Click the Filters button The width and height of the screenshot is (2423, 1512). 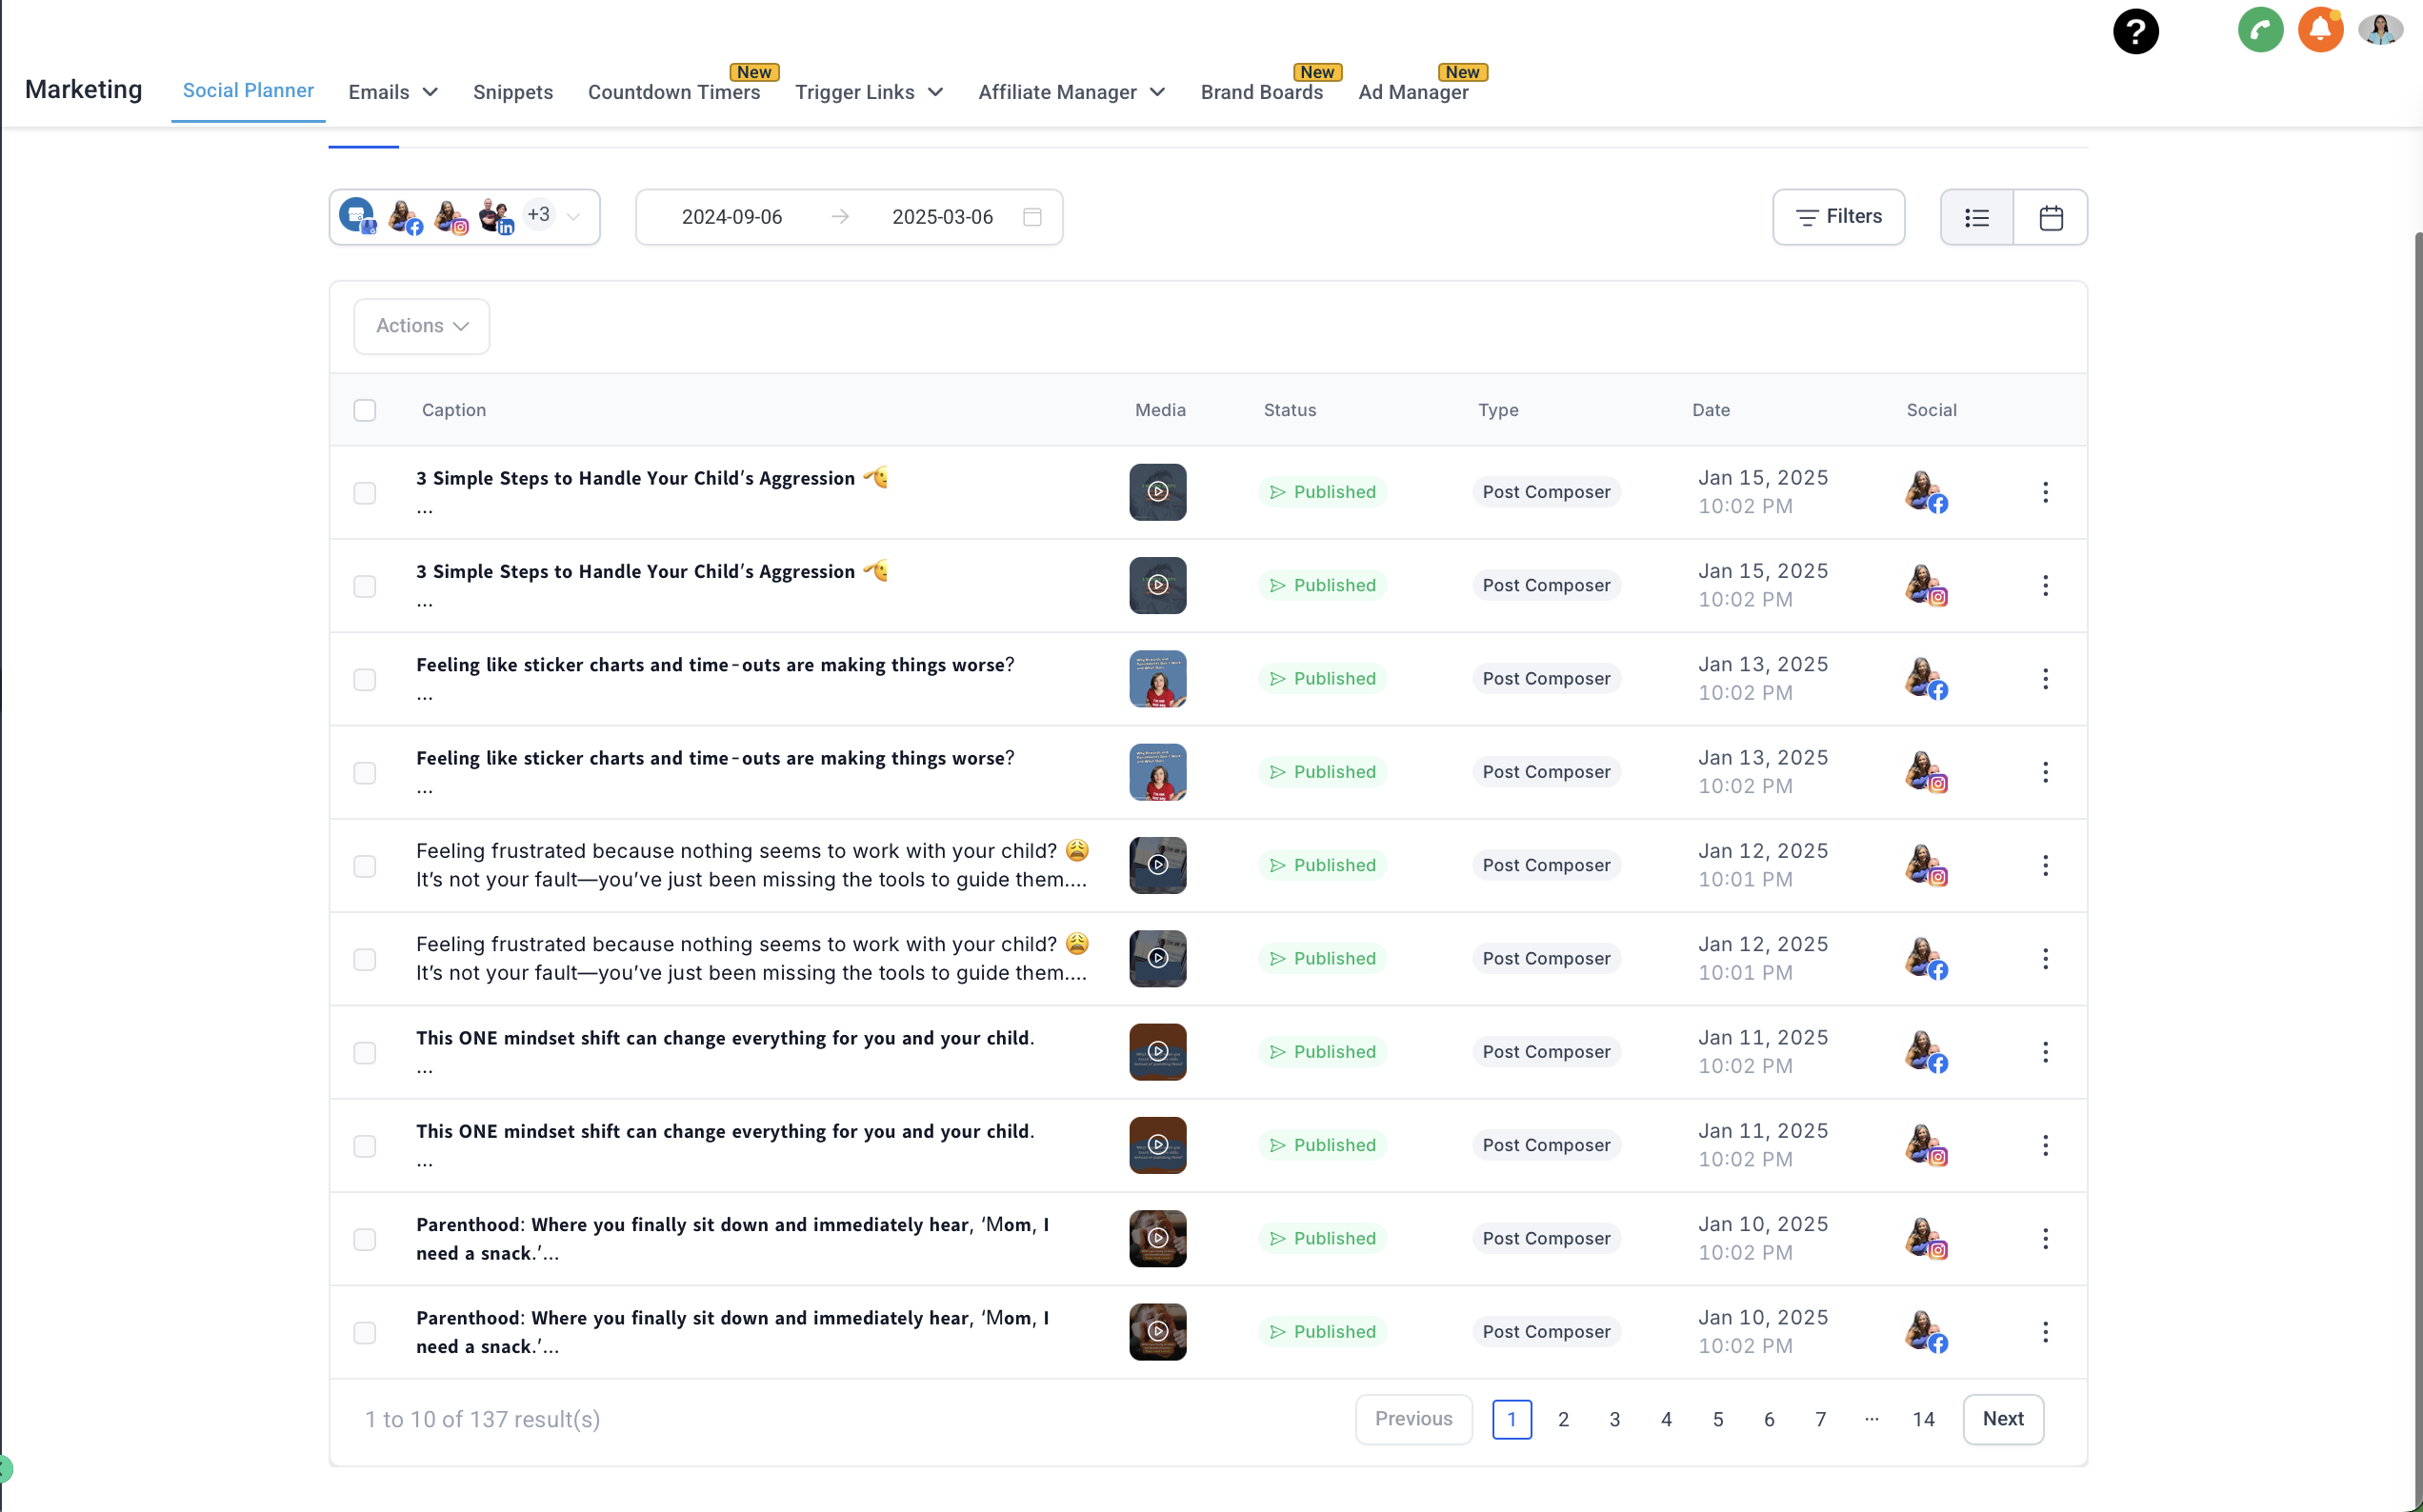(x=1838, y=217)
